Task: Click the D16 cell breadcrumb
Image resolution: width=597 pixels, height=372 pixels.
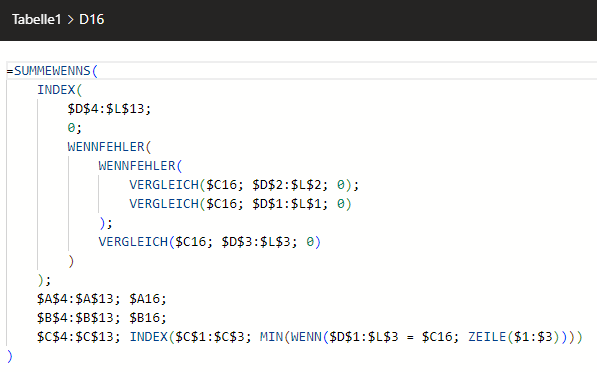Action: pos(91,19)
